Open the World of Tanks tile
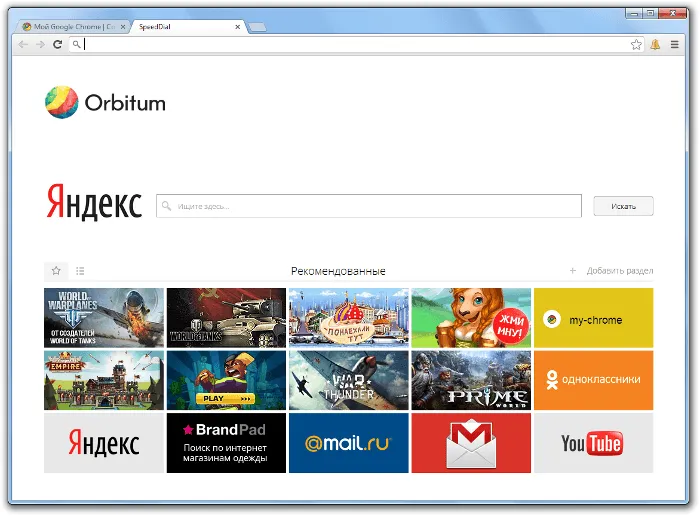This screenshot has width=700, height=516. [x=226, y=317]
